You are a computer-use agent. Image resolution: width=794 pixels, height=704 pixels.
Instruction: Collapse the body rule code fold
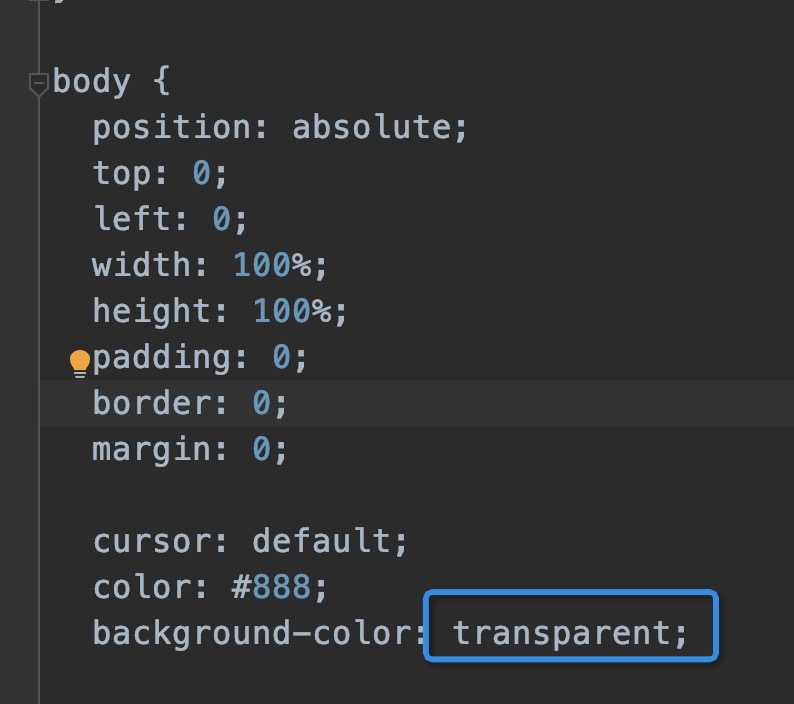(x=39, y=84)
